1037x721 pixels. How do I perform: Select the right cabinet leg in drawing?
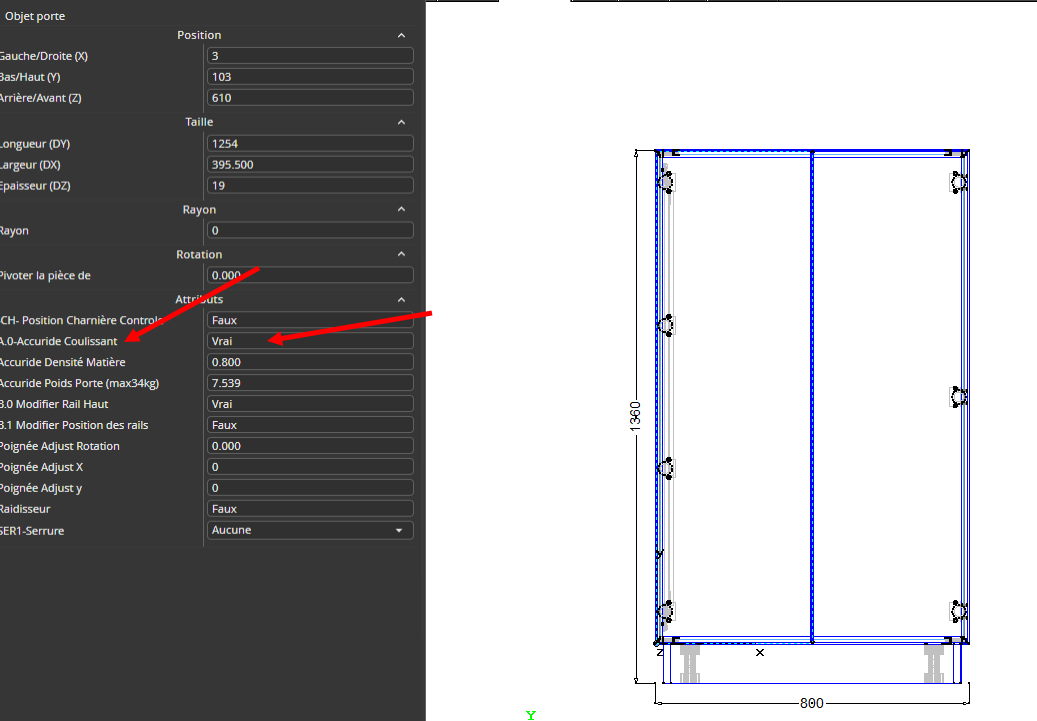(x=934, y=663)
